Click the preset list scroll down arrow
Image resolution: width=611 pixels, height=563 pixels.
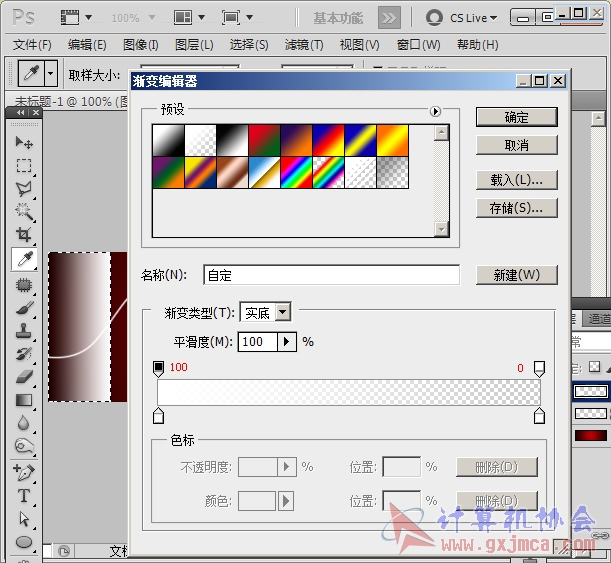(x=441, y=229)
